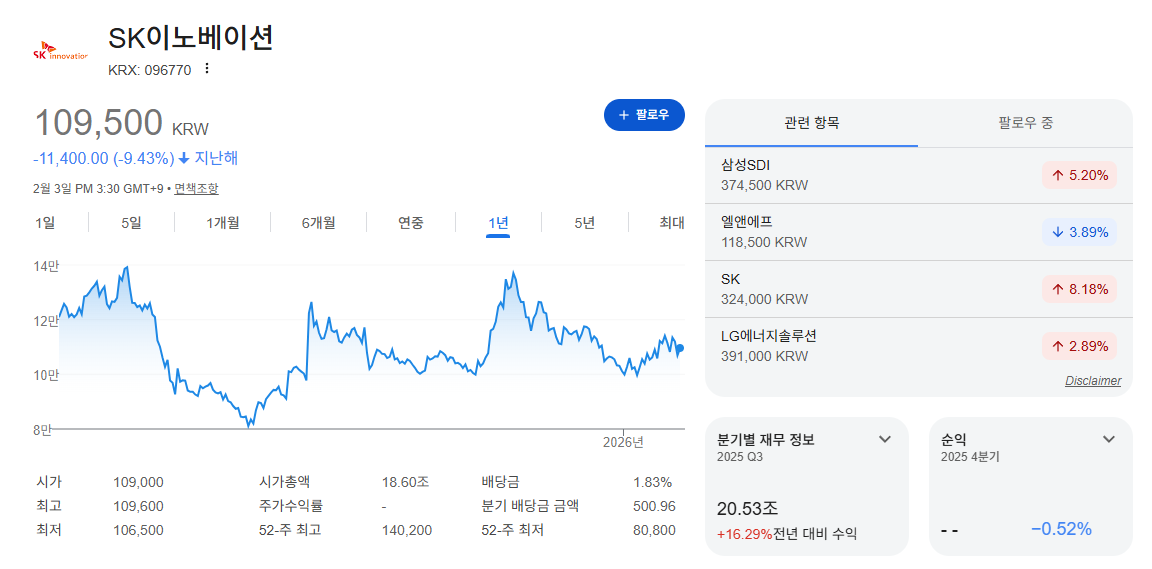
Task: Expand the 분기별 재무 정보 dropdown
Action: pos(885,440)
